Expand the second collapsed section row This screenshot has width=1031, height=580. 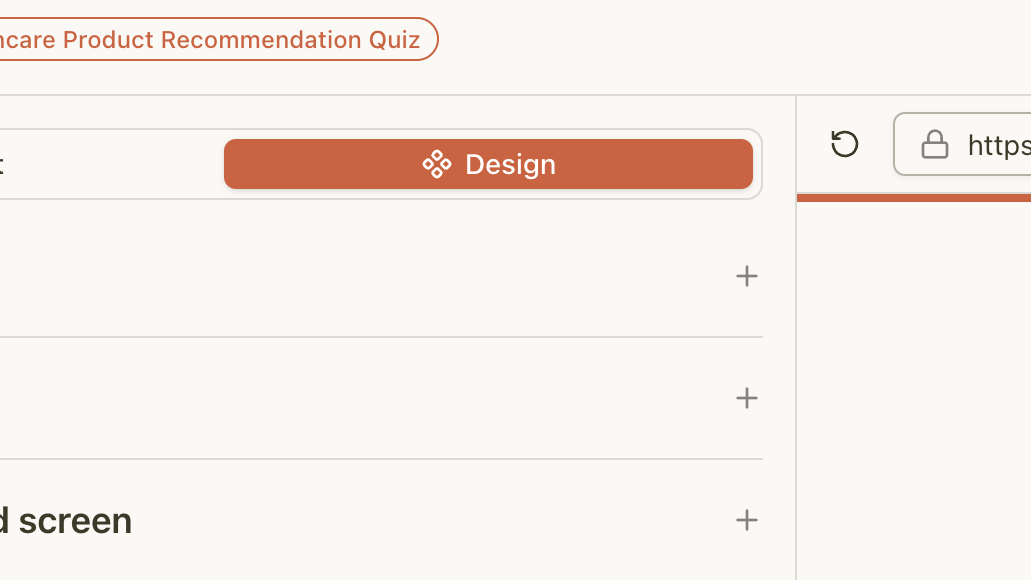pos(380,398)
